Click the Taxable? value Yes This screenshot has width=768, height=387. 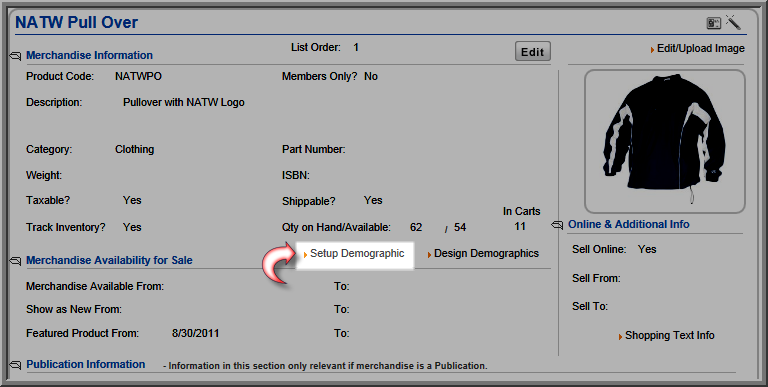132,200
